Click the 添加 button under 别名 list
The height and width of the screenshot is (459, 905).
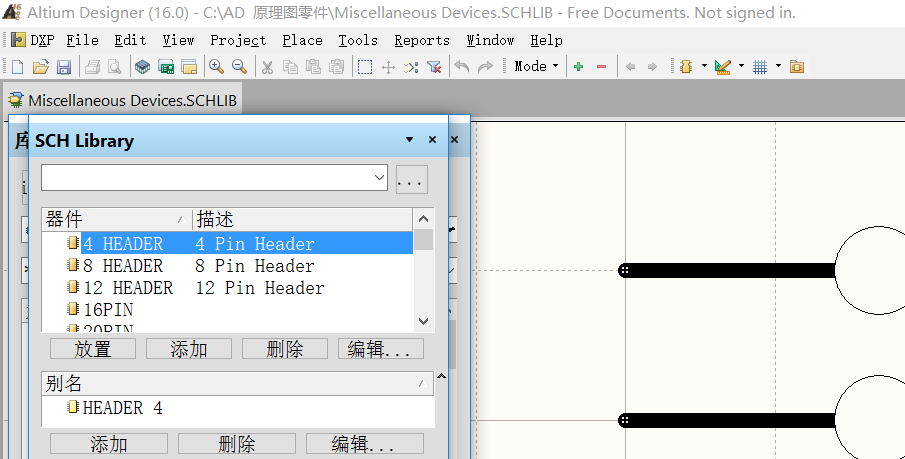109,444
